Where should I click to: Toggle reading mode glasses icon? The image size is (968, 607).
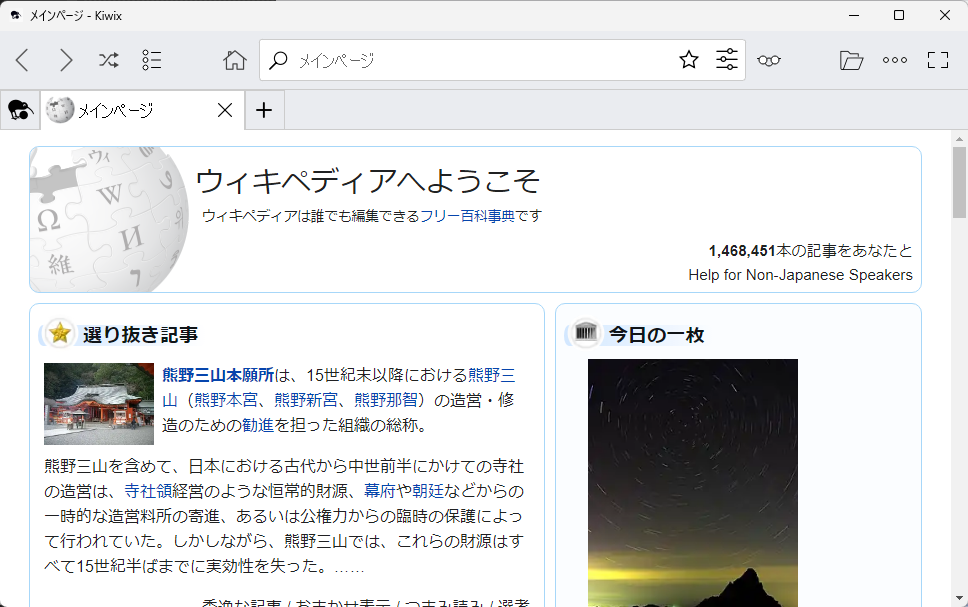(x=768, y=60)
